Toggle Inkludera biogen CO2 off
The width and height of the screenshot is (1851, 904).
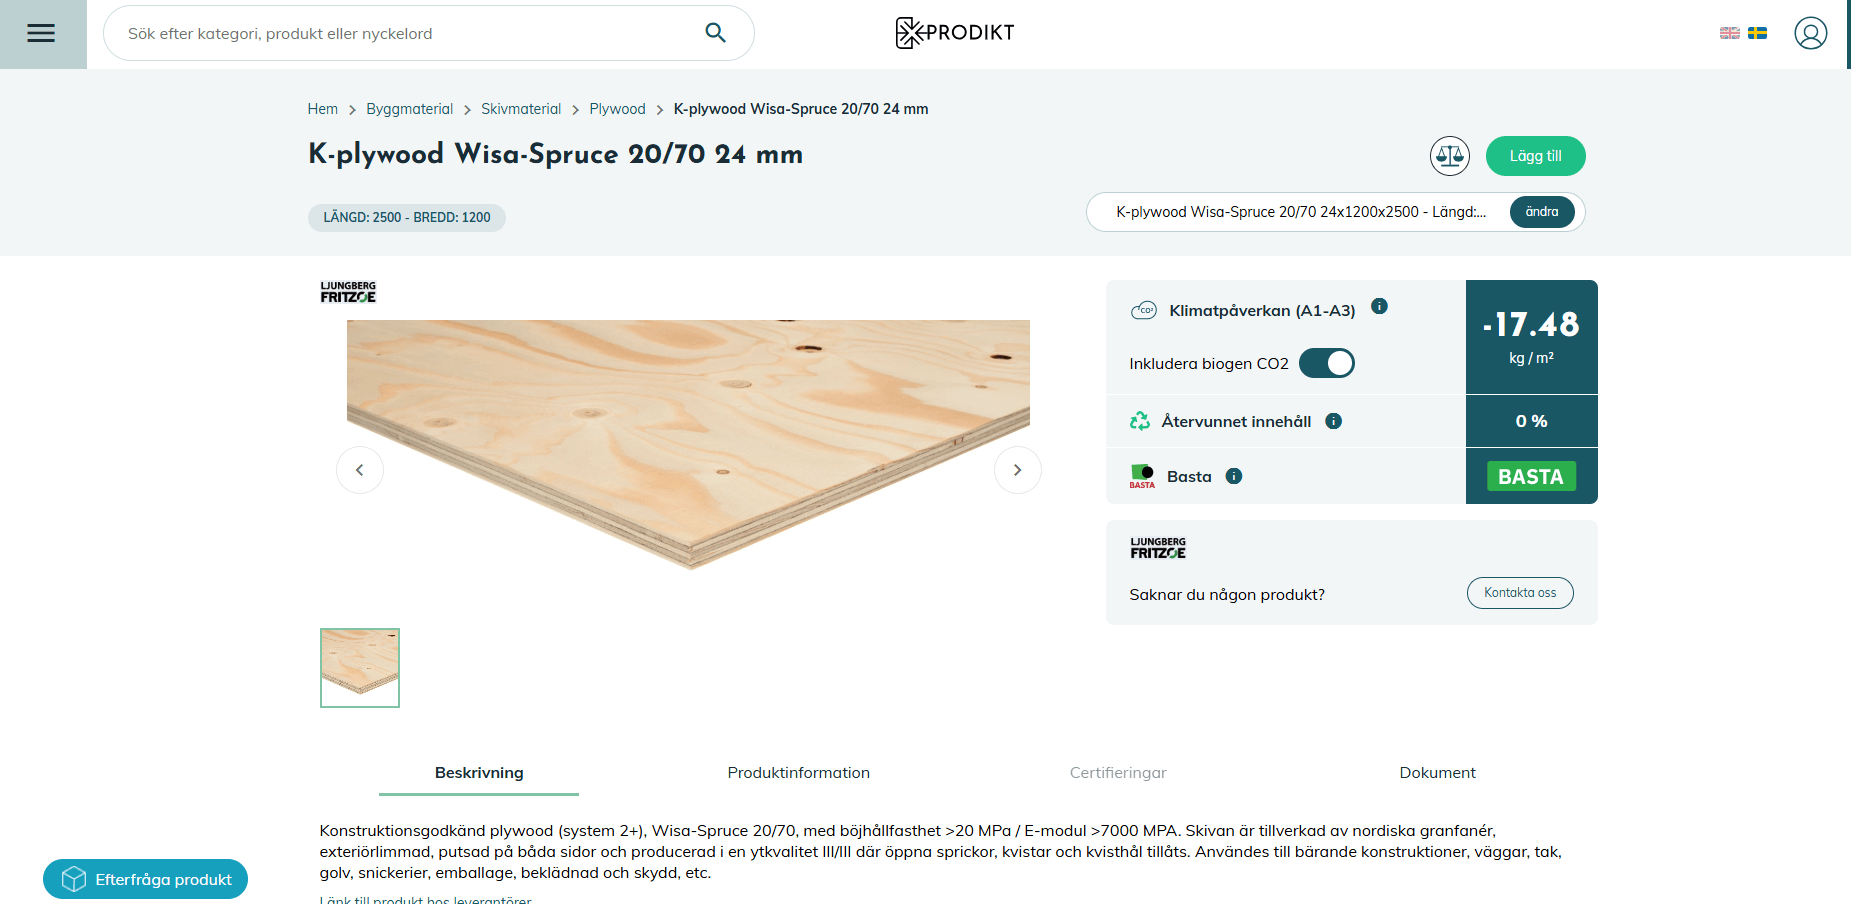1326,362
